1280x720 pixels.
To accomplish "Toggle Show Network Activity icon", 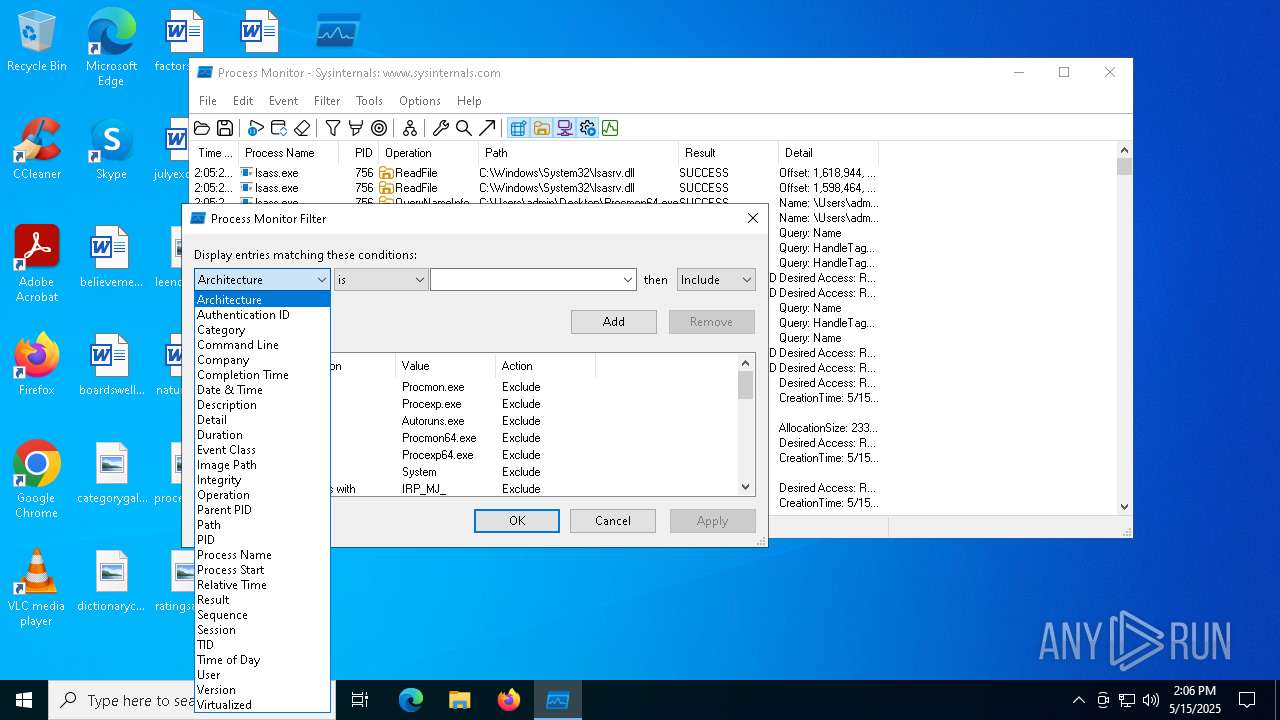I will tap(564, 128).
